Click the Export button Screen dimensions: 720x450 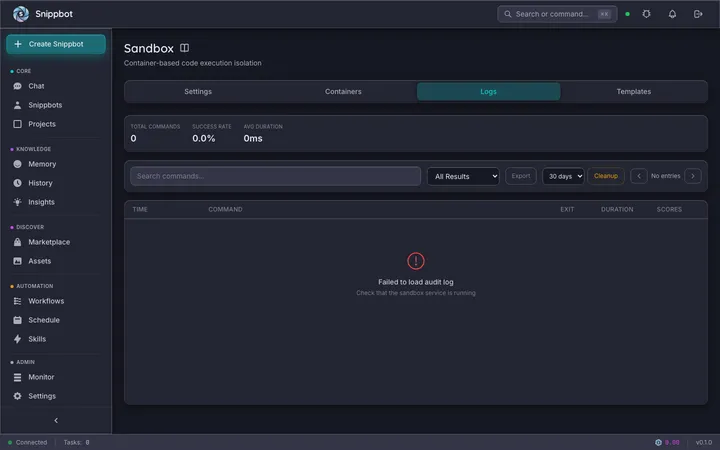[x=521, y=176]
